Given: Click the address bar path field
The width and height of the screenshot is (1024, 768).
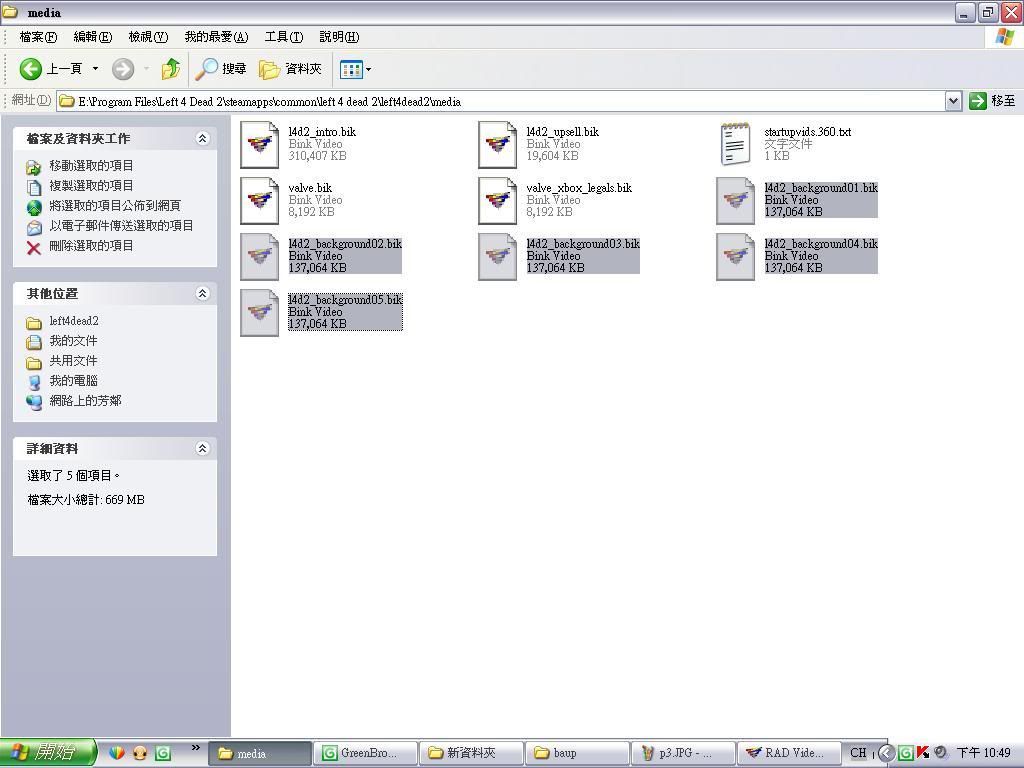Looking at the screenshot, I should coord(500,101).
